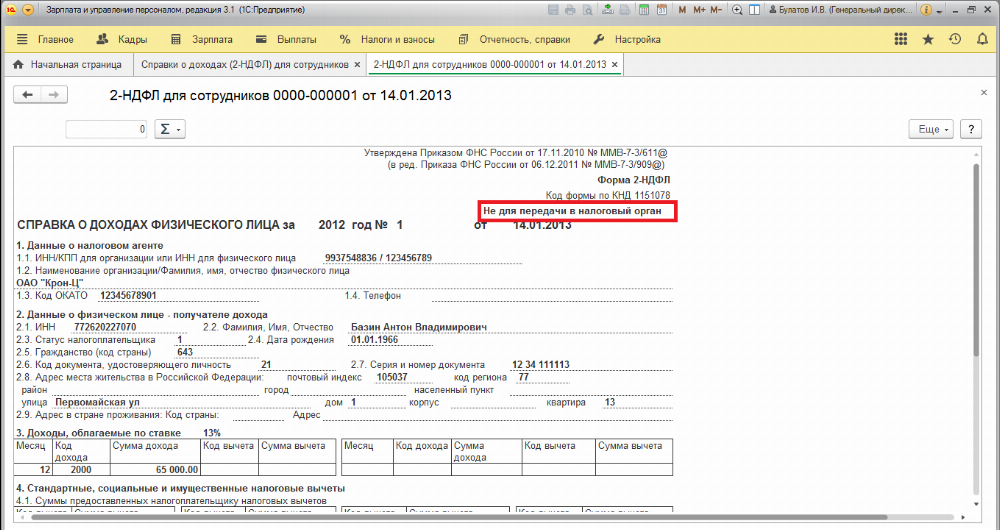Expand the sum Σ dropdown

pos(170,129)
